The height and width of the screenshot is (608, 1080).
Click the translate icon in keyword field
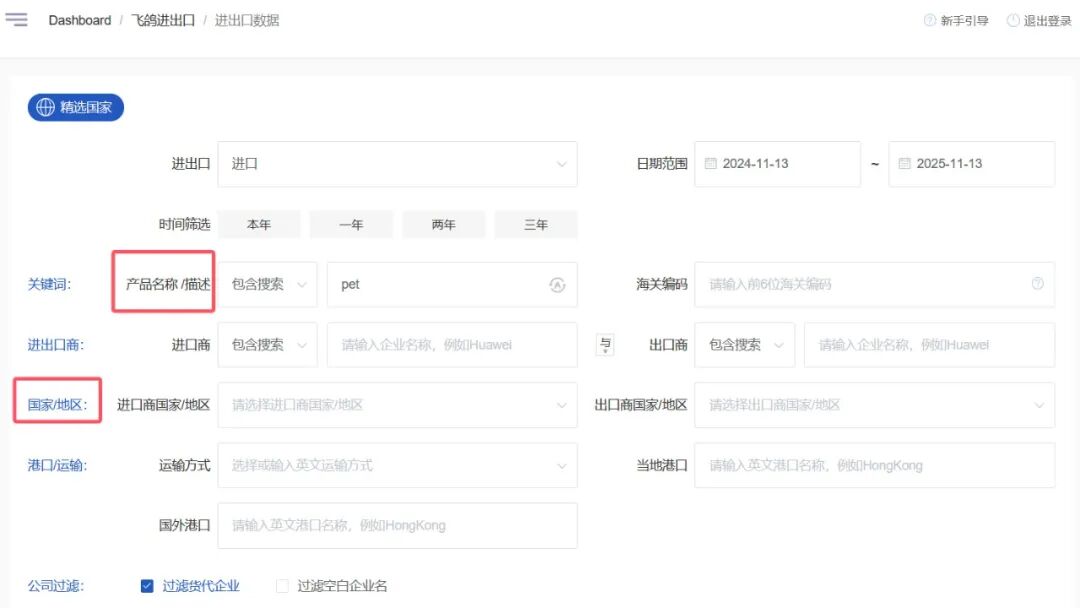click(557, 285)
